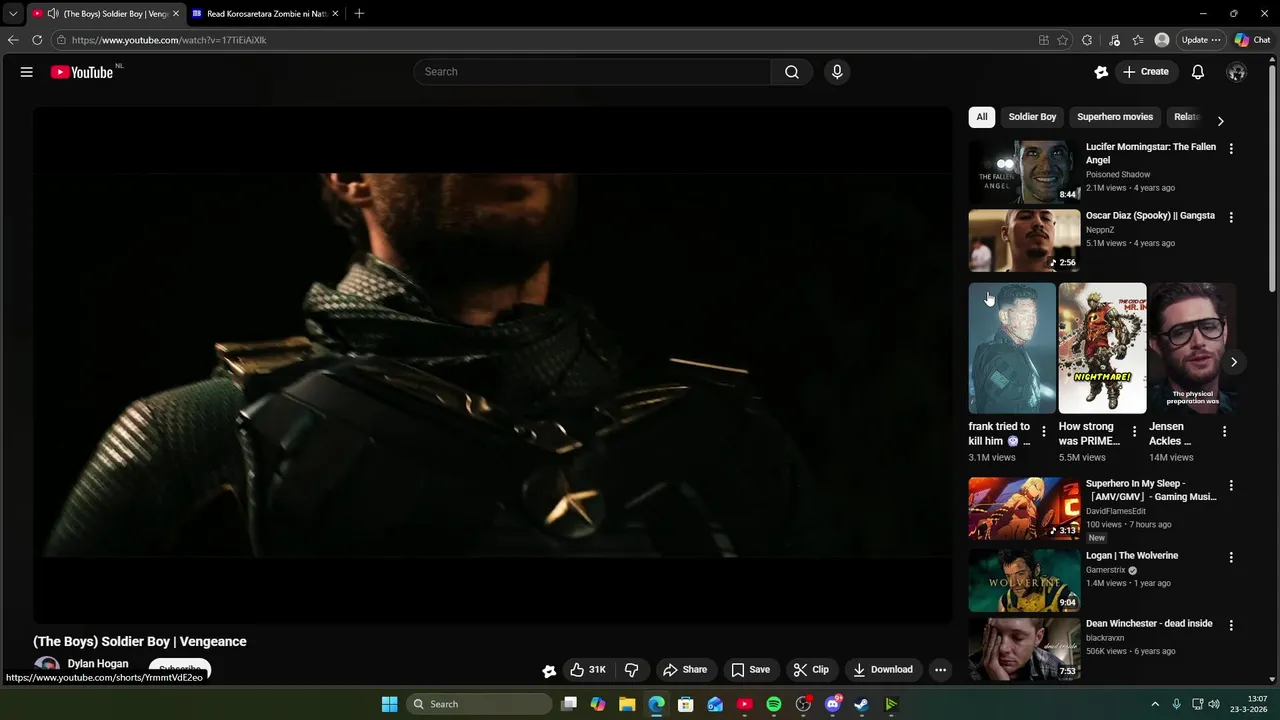The image size is (1280, 720).
Task: Mute the tab via speaker icon
Action: [52, 14]
